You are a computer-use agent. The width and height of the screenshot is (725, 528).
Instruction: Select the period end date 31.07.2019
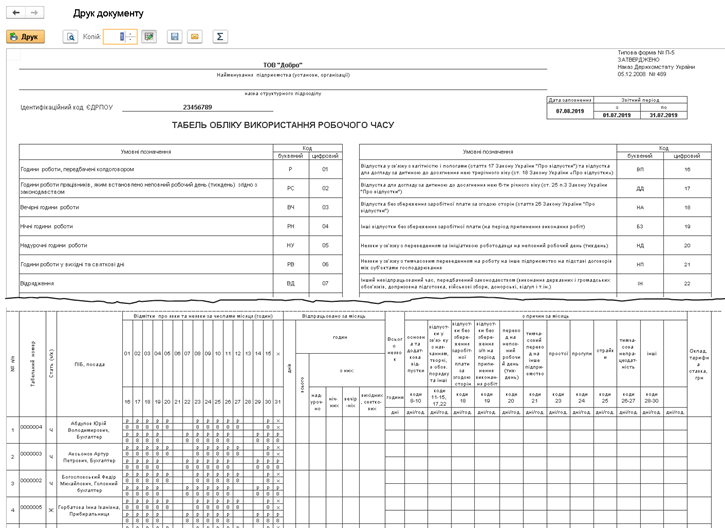click(x=664, y=115)
